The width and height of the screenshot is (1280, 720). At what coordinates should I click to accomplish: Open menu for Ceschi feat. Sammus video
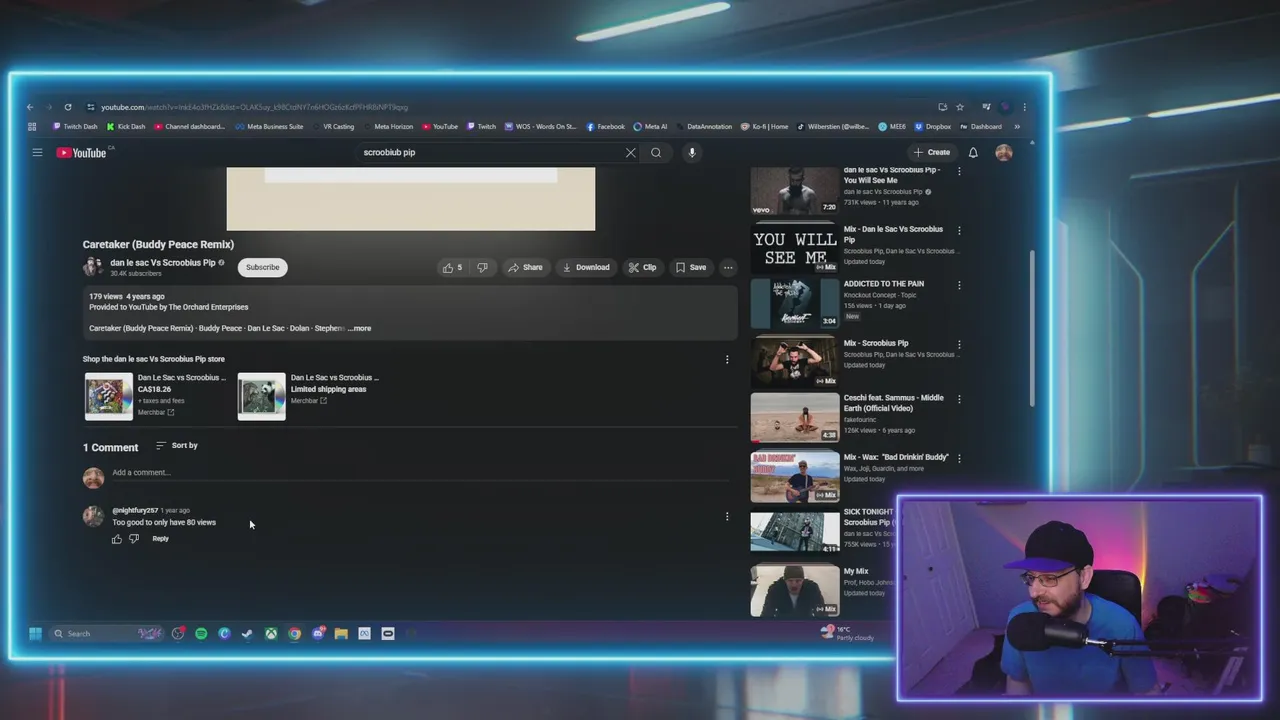coord(959,399)
